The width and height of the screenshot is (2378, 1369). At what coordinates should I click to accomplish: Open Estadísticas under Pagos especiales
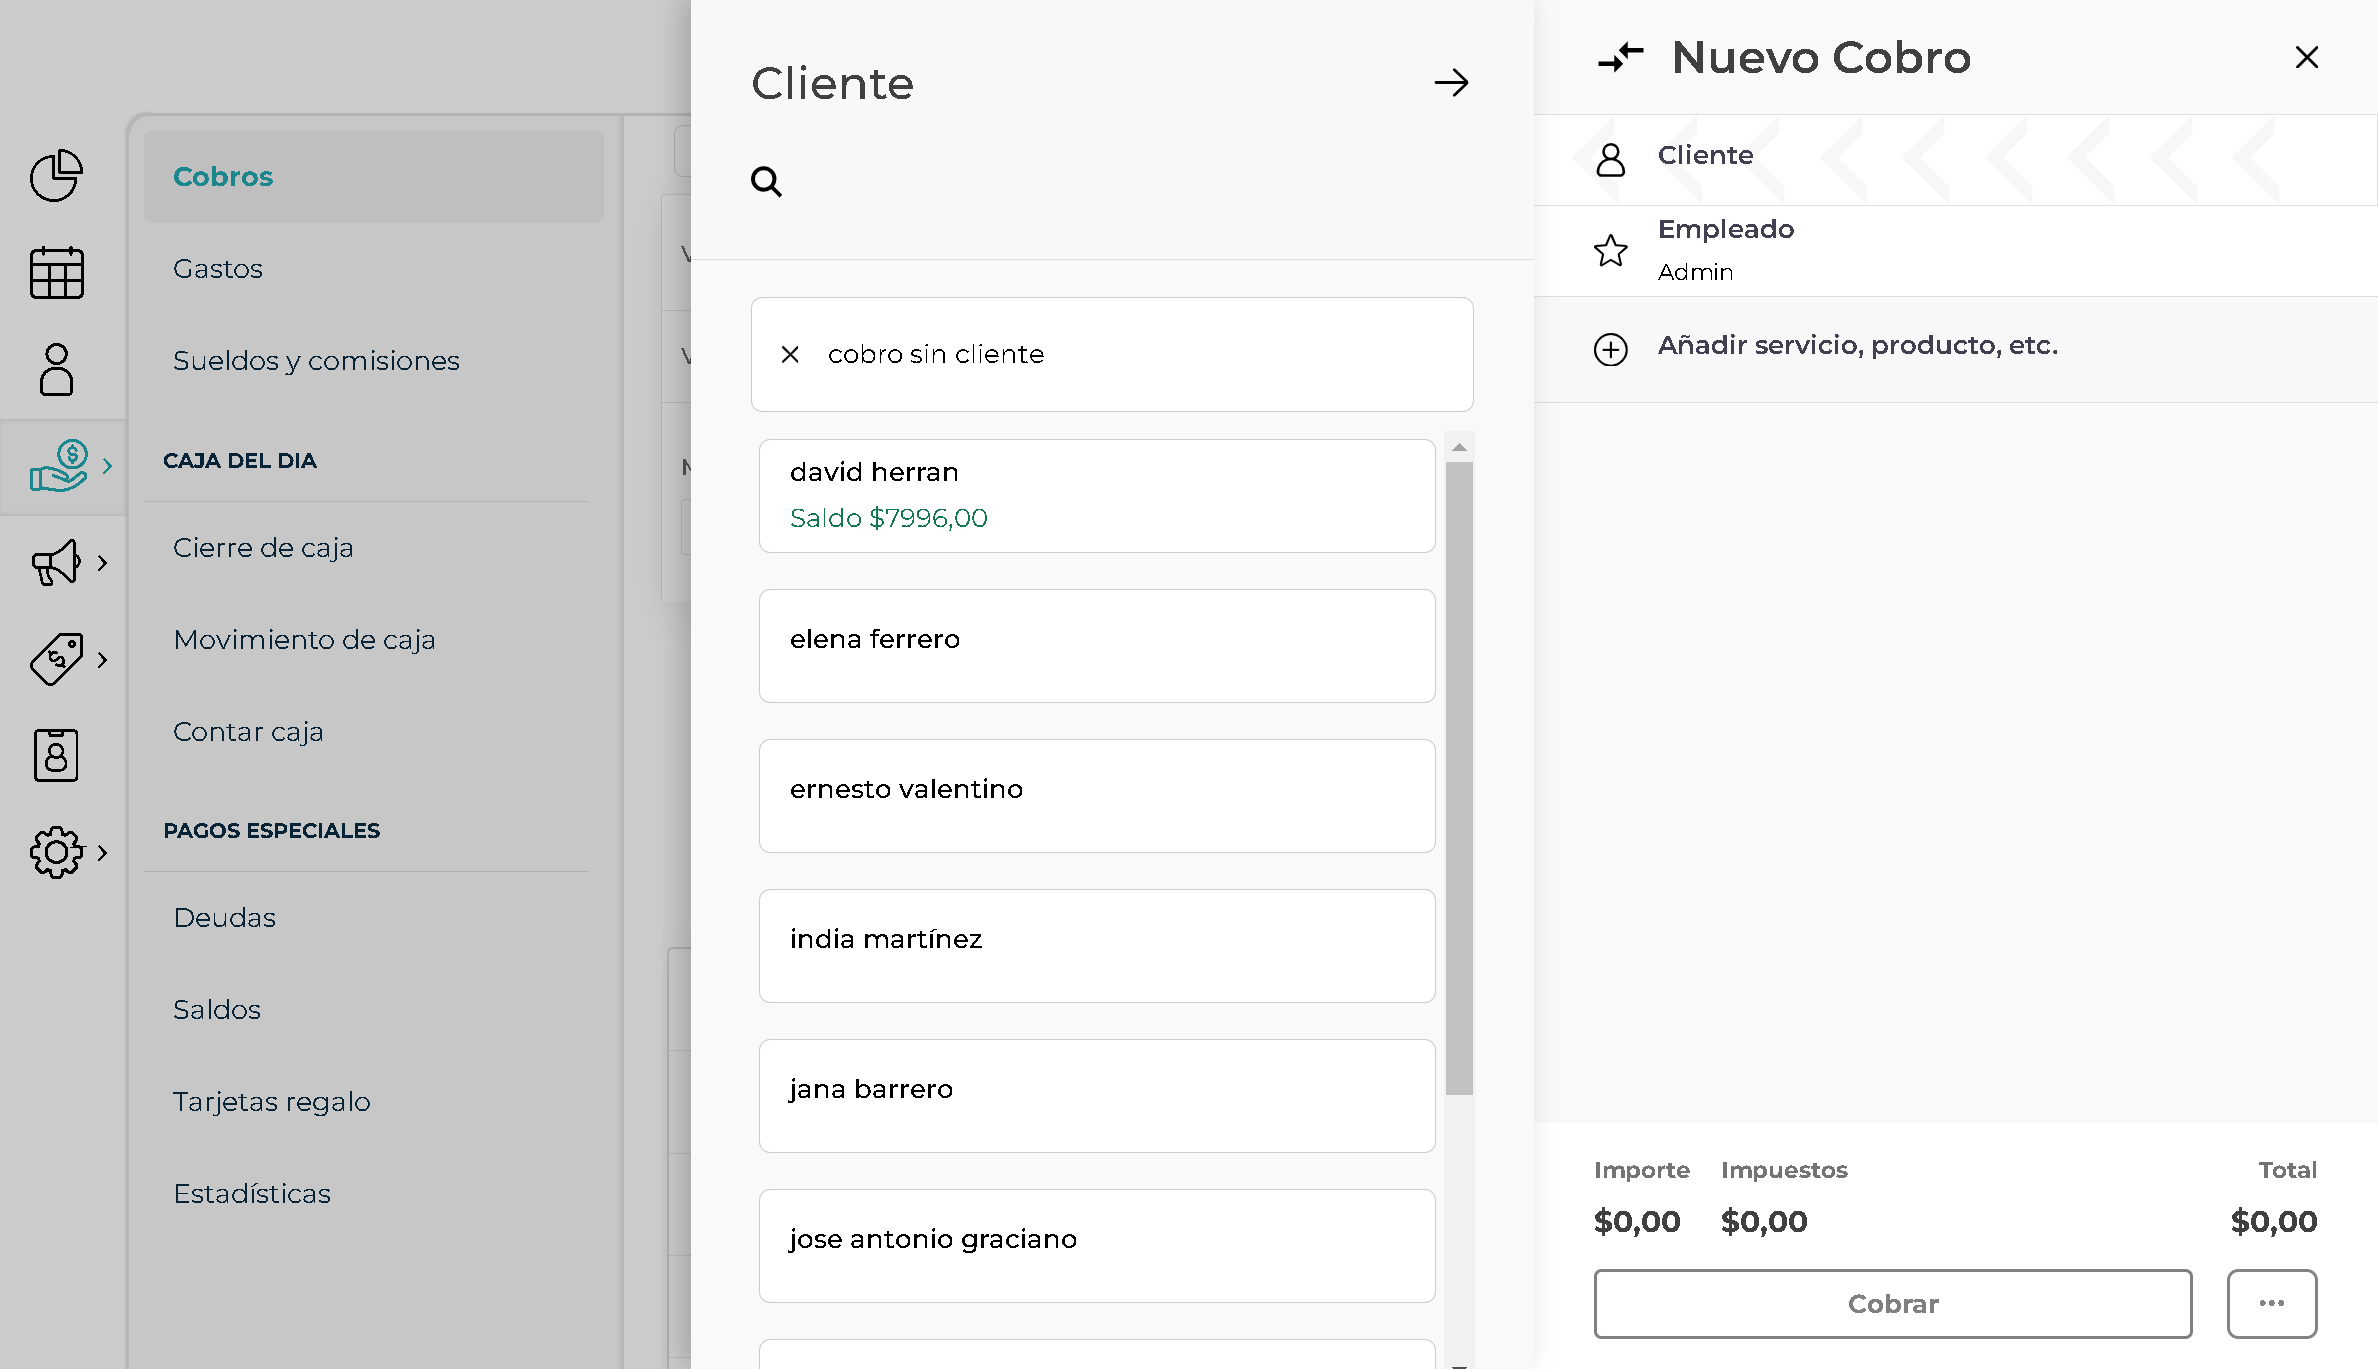tap(252, 1194)
